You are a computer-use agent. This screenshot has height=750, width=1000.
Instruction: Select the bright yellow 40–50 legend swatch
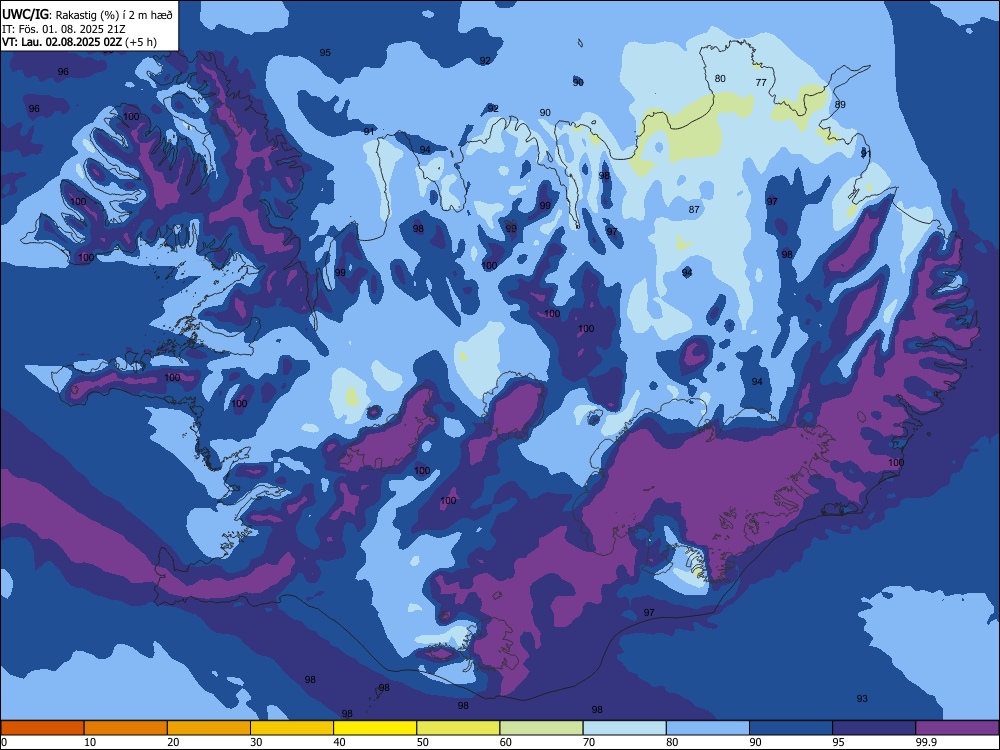(x=375, y=728)
